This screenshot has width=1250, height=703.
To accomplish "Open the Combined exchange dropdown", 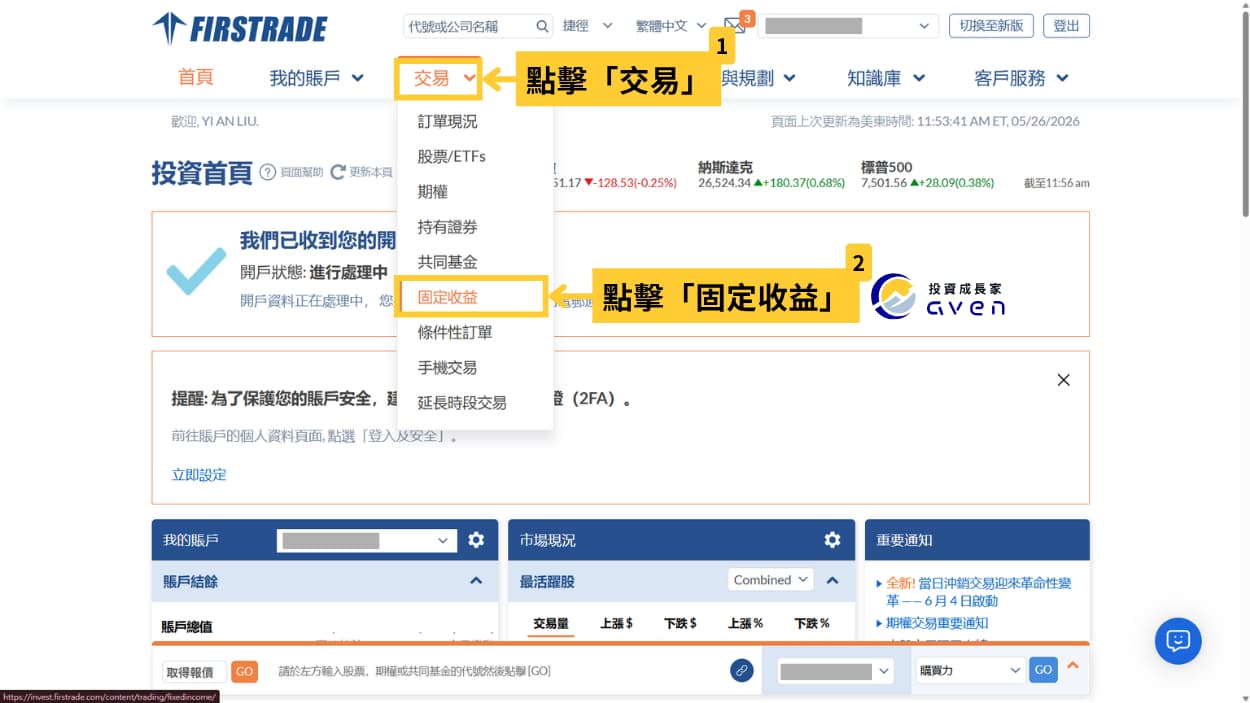I will click(770, 580).
